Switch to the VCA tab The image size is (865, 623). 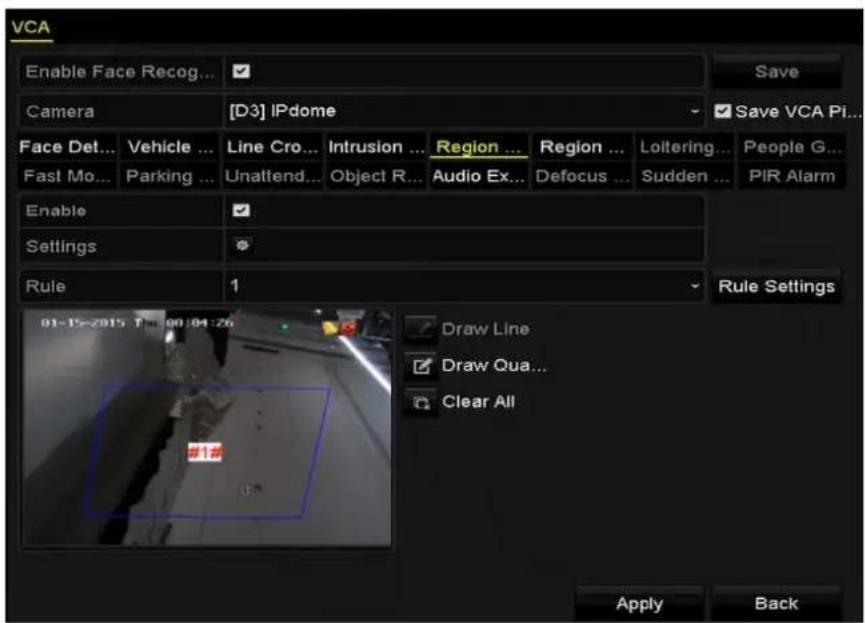coord(31,27)
